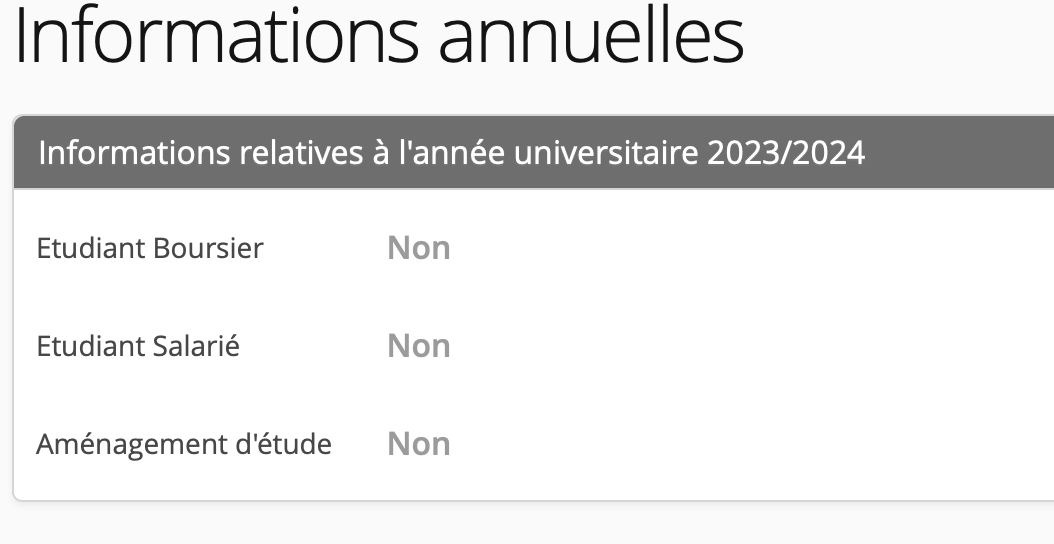Click the "2023/2024" year in the header
The width and height of the screenshot is (1054, 544).
pyautogui.click(x=786, y=154)
